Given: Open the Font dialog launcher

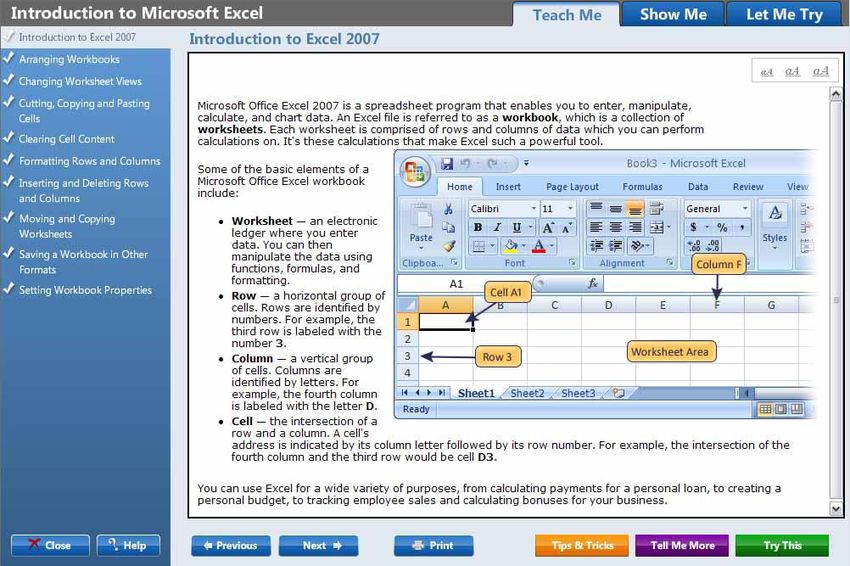Looking at the screenshot, I should (x=572, y=263).
